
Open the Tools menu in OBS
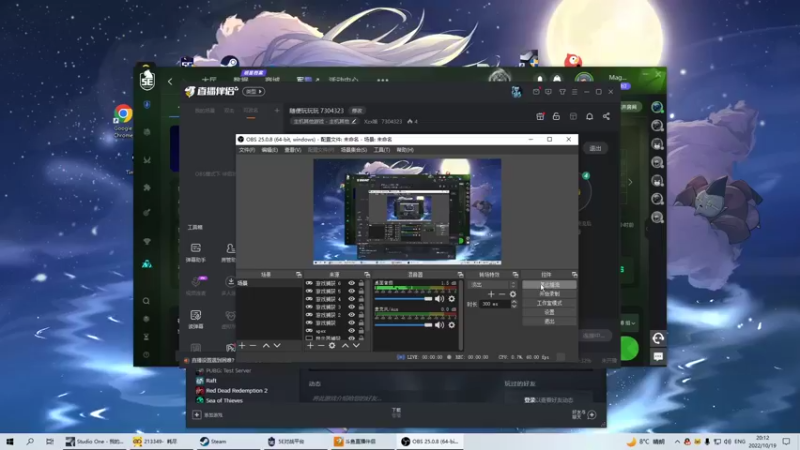coord(382,150)
